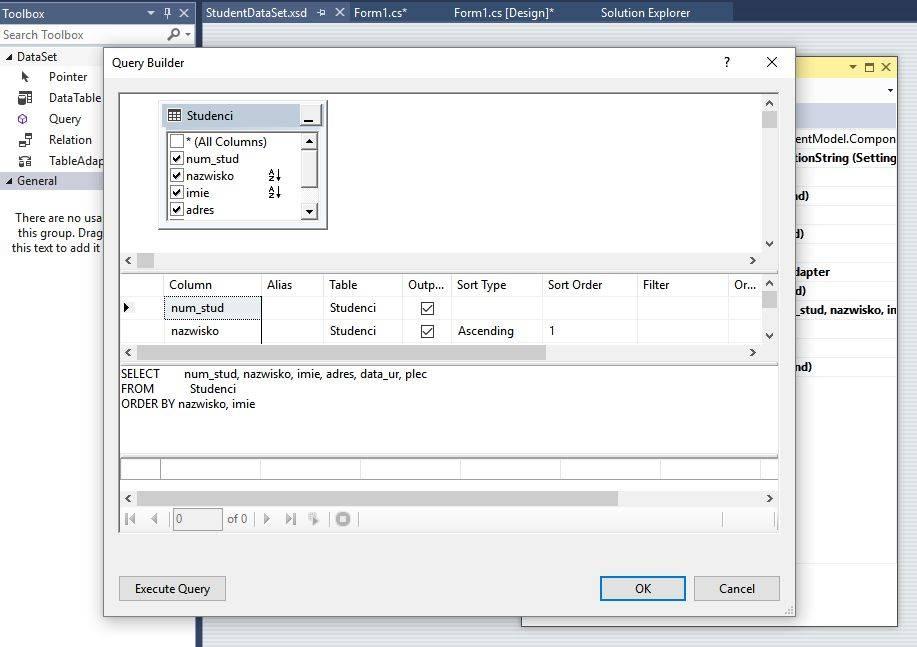Collapse the DataSet toolbox group

pyautogui.click(x=9, y=57)
